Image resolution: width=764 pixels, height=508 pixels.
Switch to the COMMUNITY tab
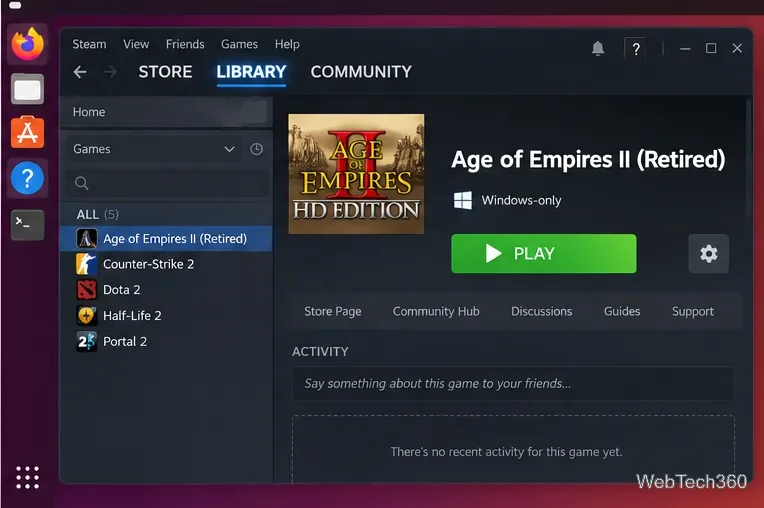click(361, 72)
